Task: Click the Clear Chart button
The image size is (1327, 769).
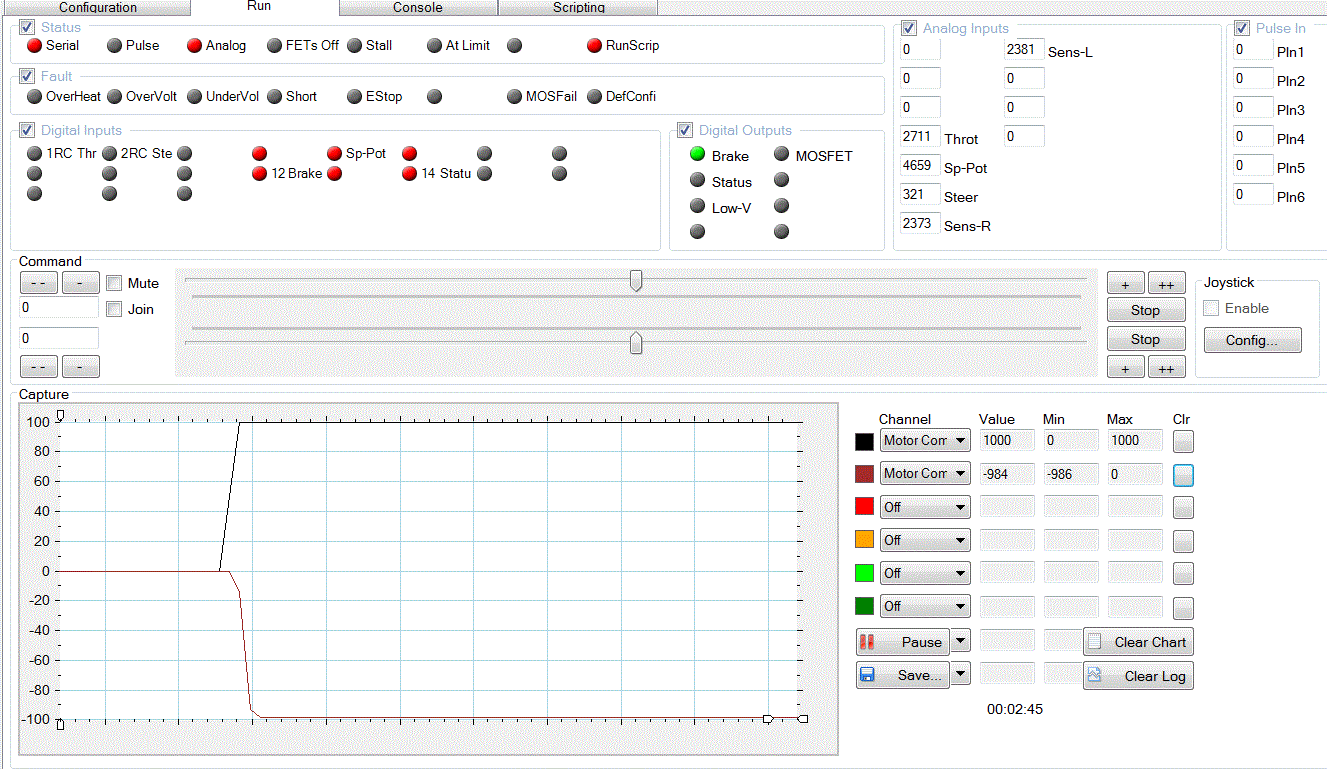Action: (x=1138, y=642)
